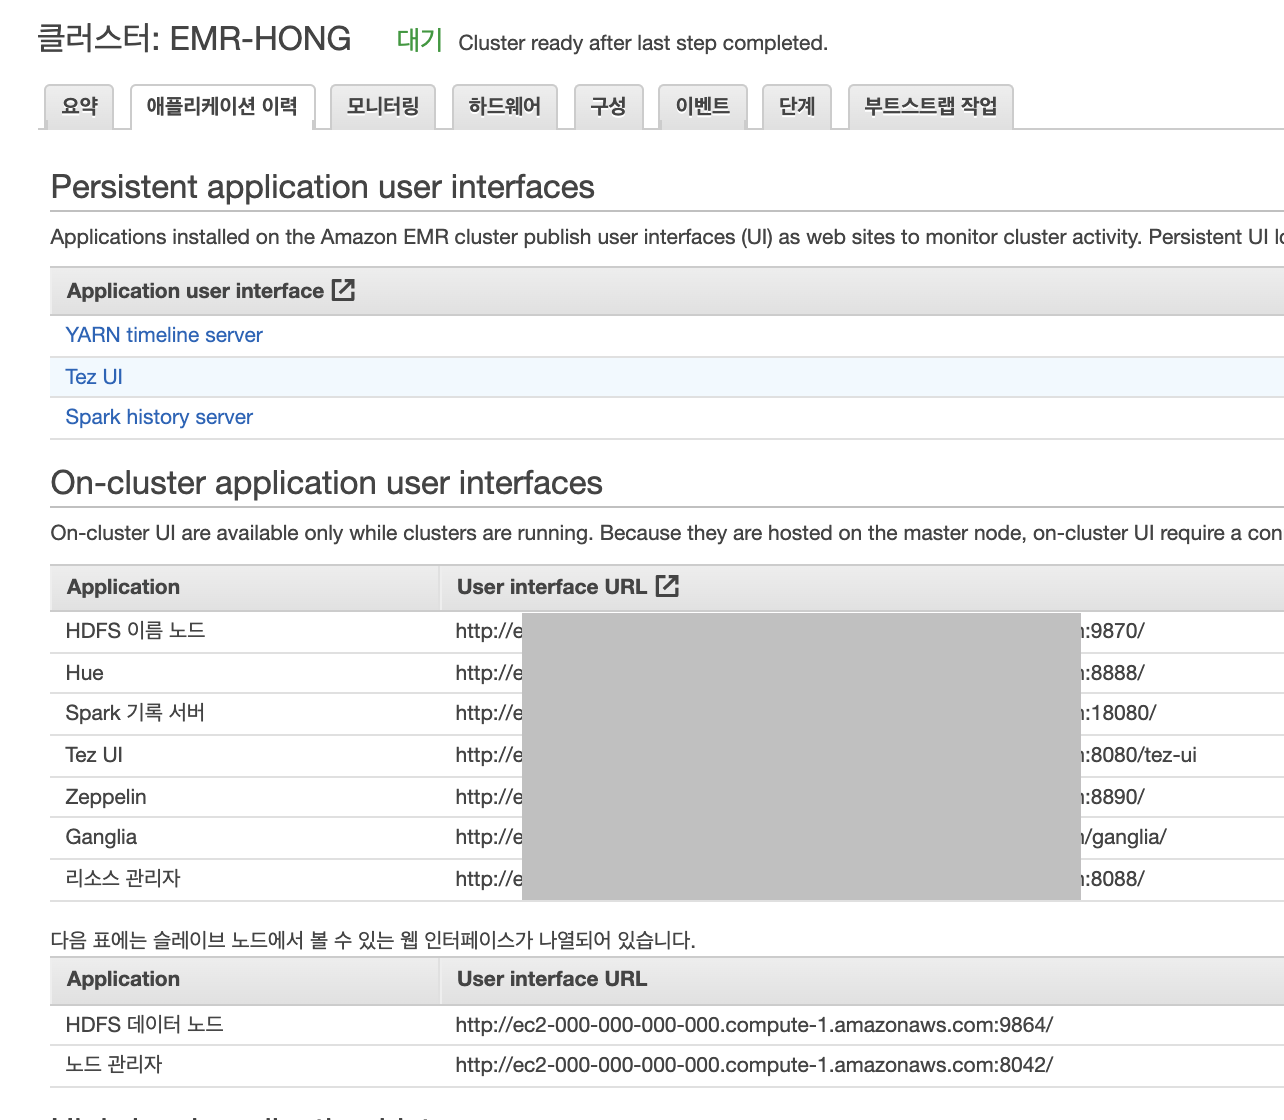This screenshot has width=1284, height=1120.
Task: Click the slave-node table 'Application' column header
Action: coord(123,979)
